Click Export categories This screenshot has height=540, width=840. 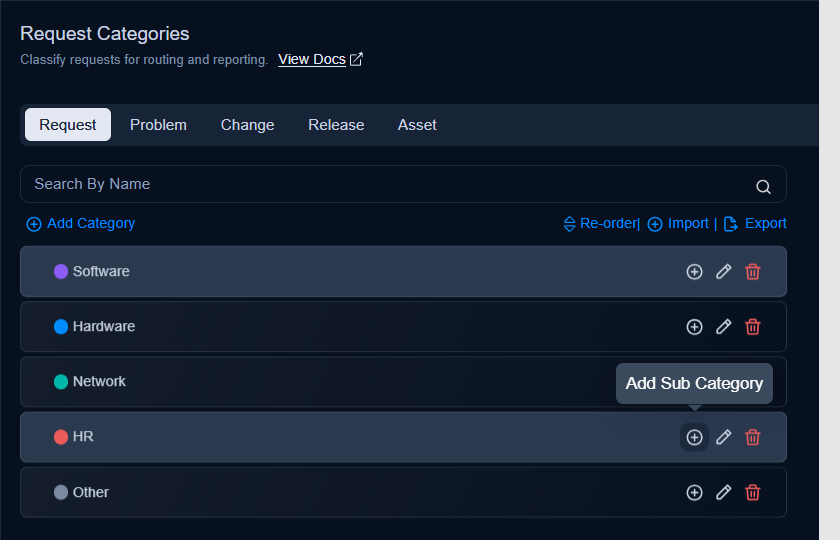755,223
